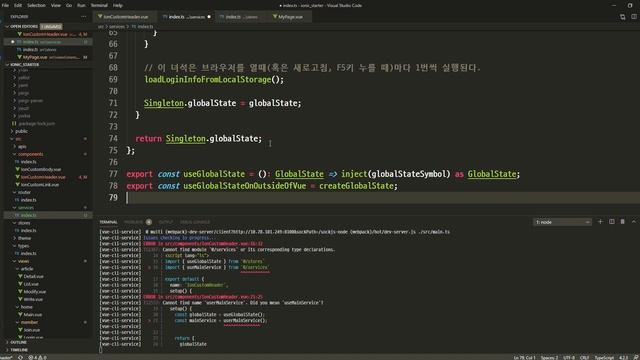Click GlobalState type link on line 77
The image size is (640, 360).
click(x=299, y=174)
